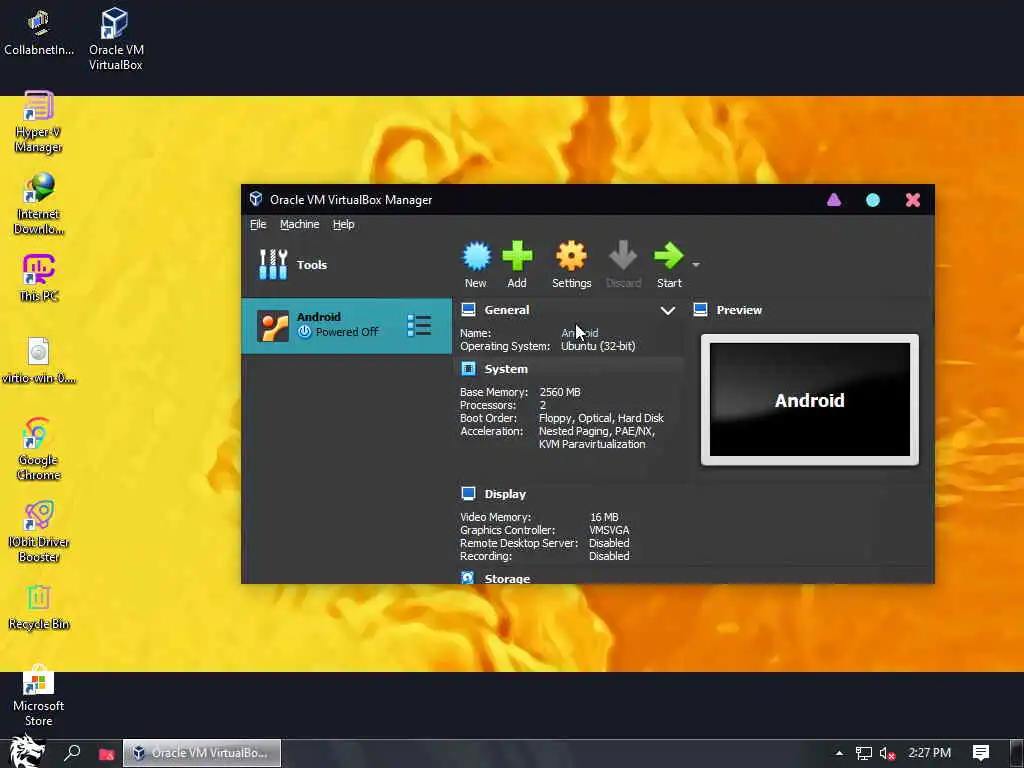Image resolution: width=1024 pixels, height=768 pixels.
Task: Click the network tray icon
Action: 863,754
